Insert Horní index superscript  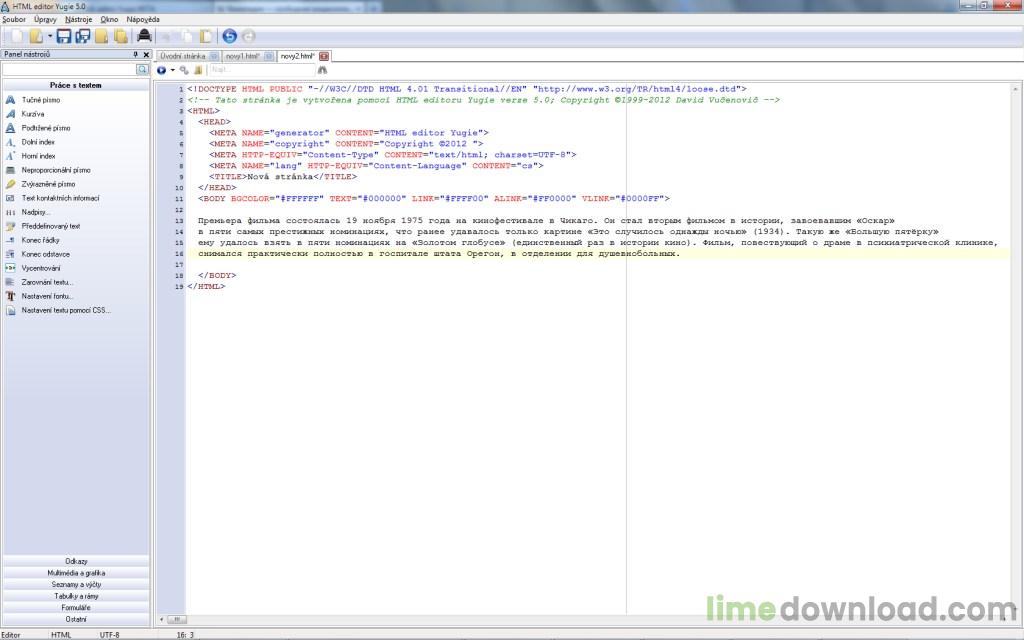coord(38,156)
